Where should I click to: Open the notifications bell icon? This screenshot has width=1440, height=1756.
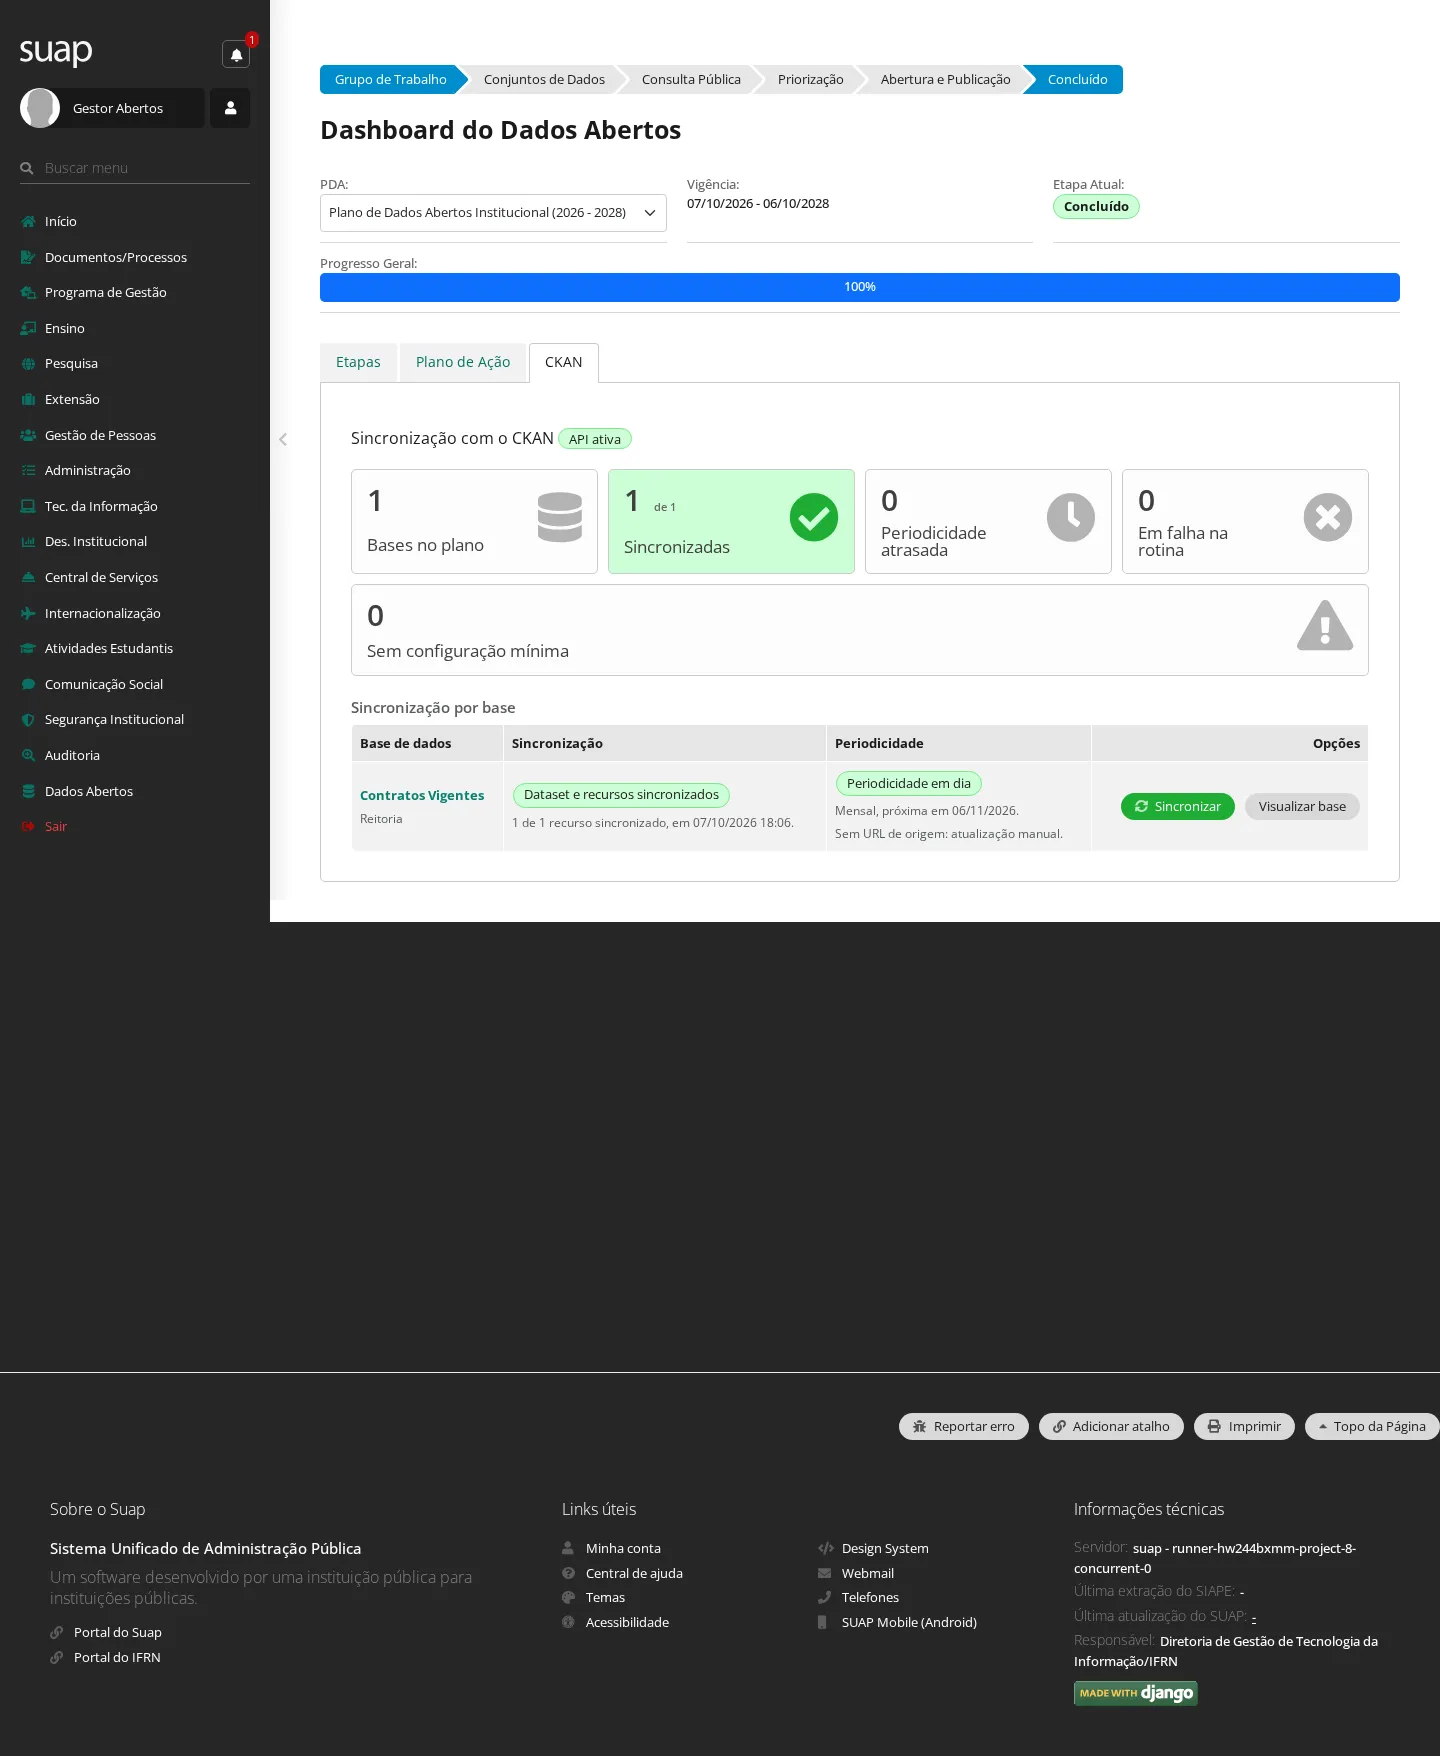point(236,55)
